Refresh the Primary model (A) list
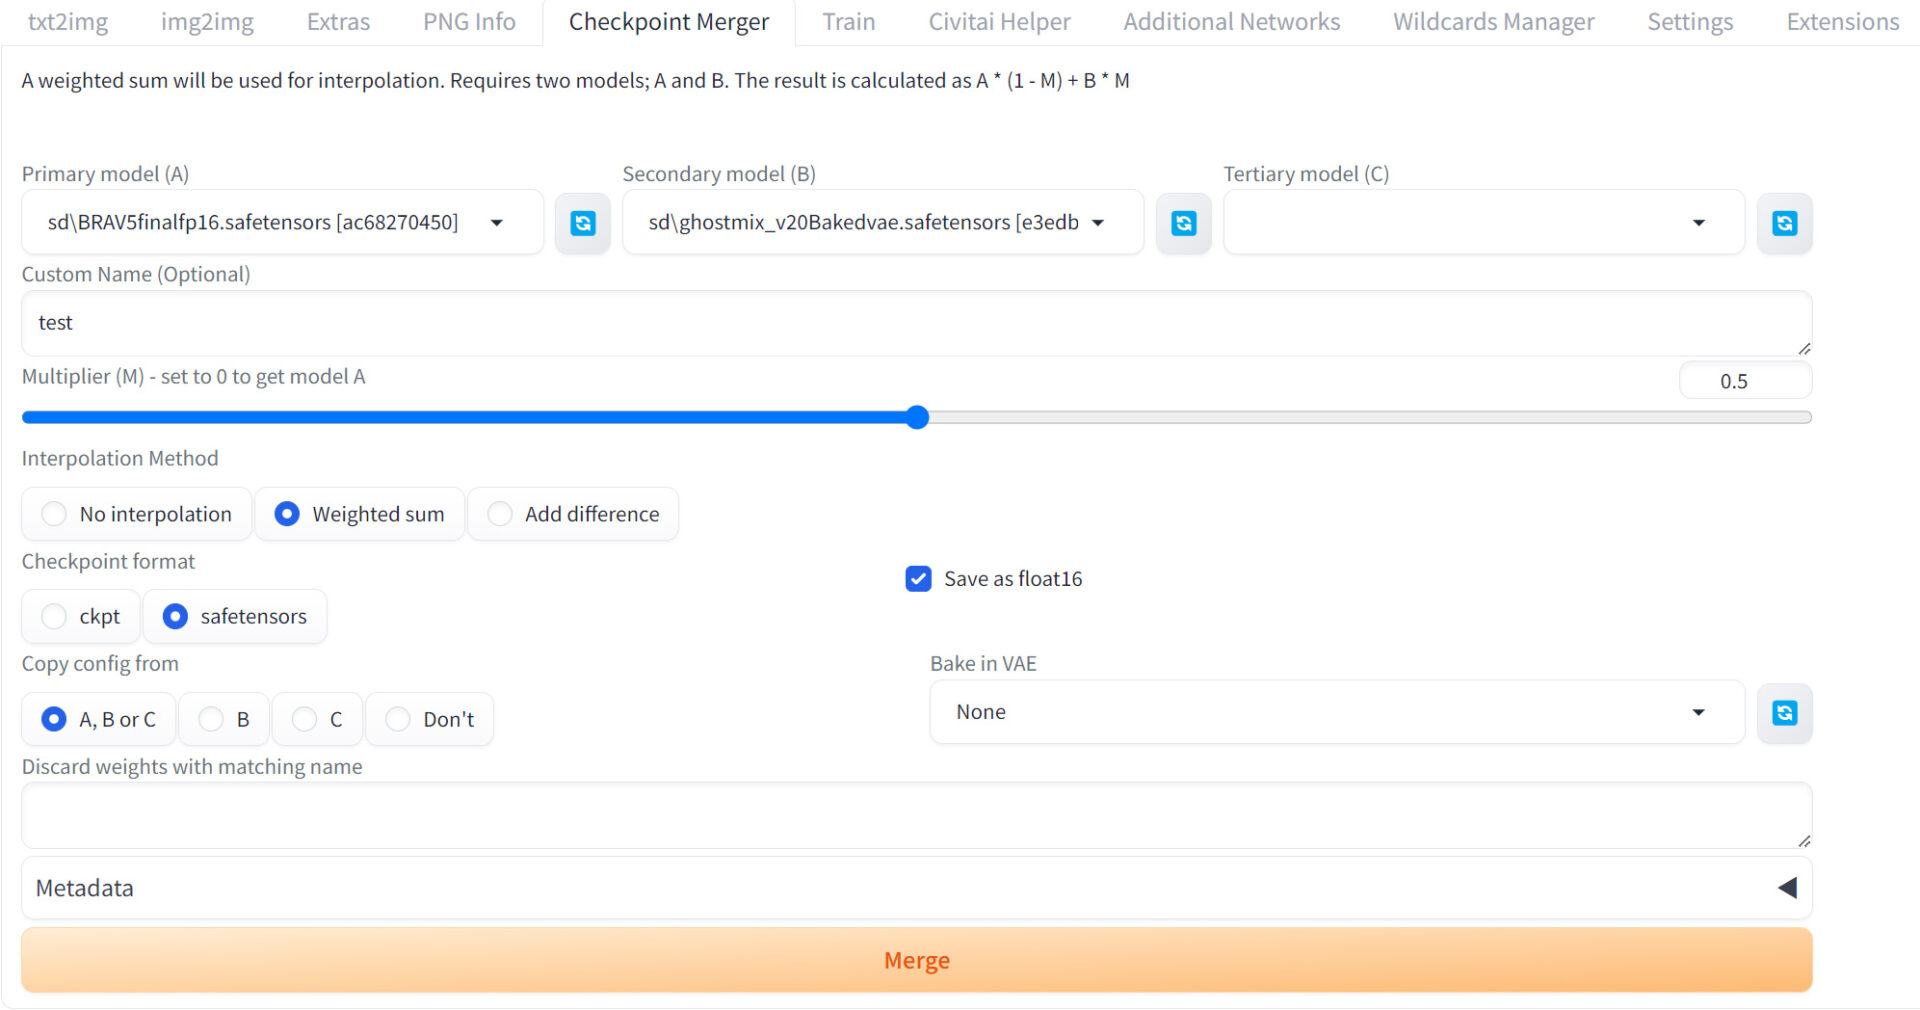The height and width of the screenshot is (1010, 1920). (583, 222)
